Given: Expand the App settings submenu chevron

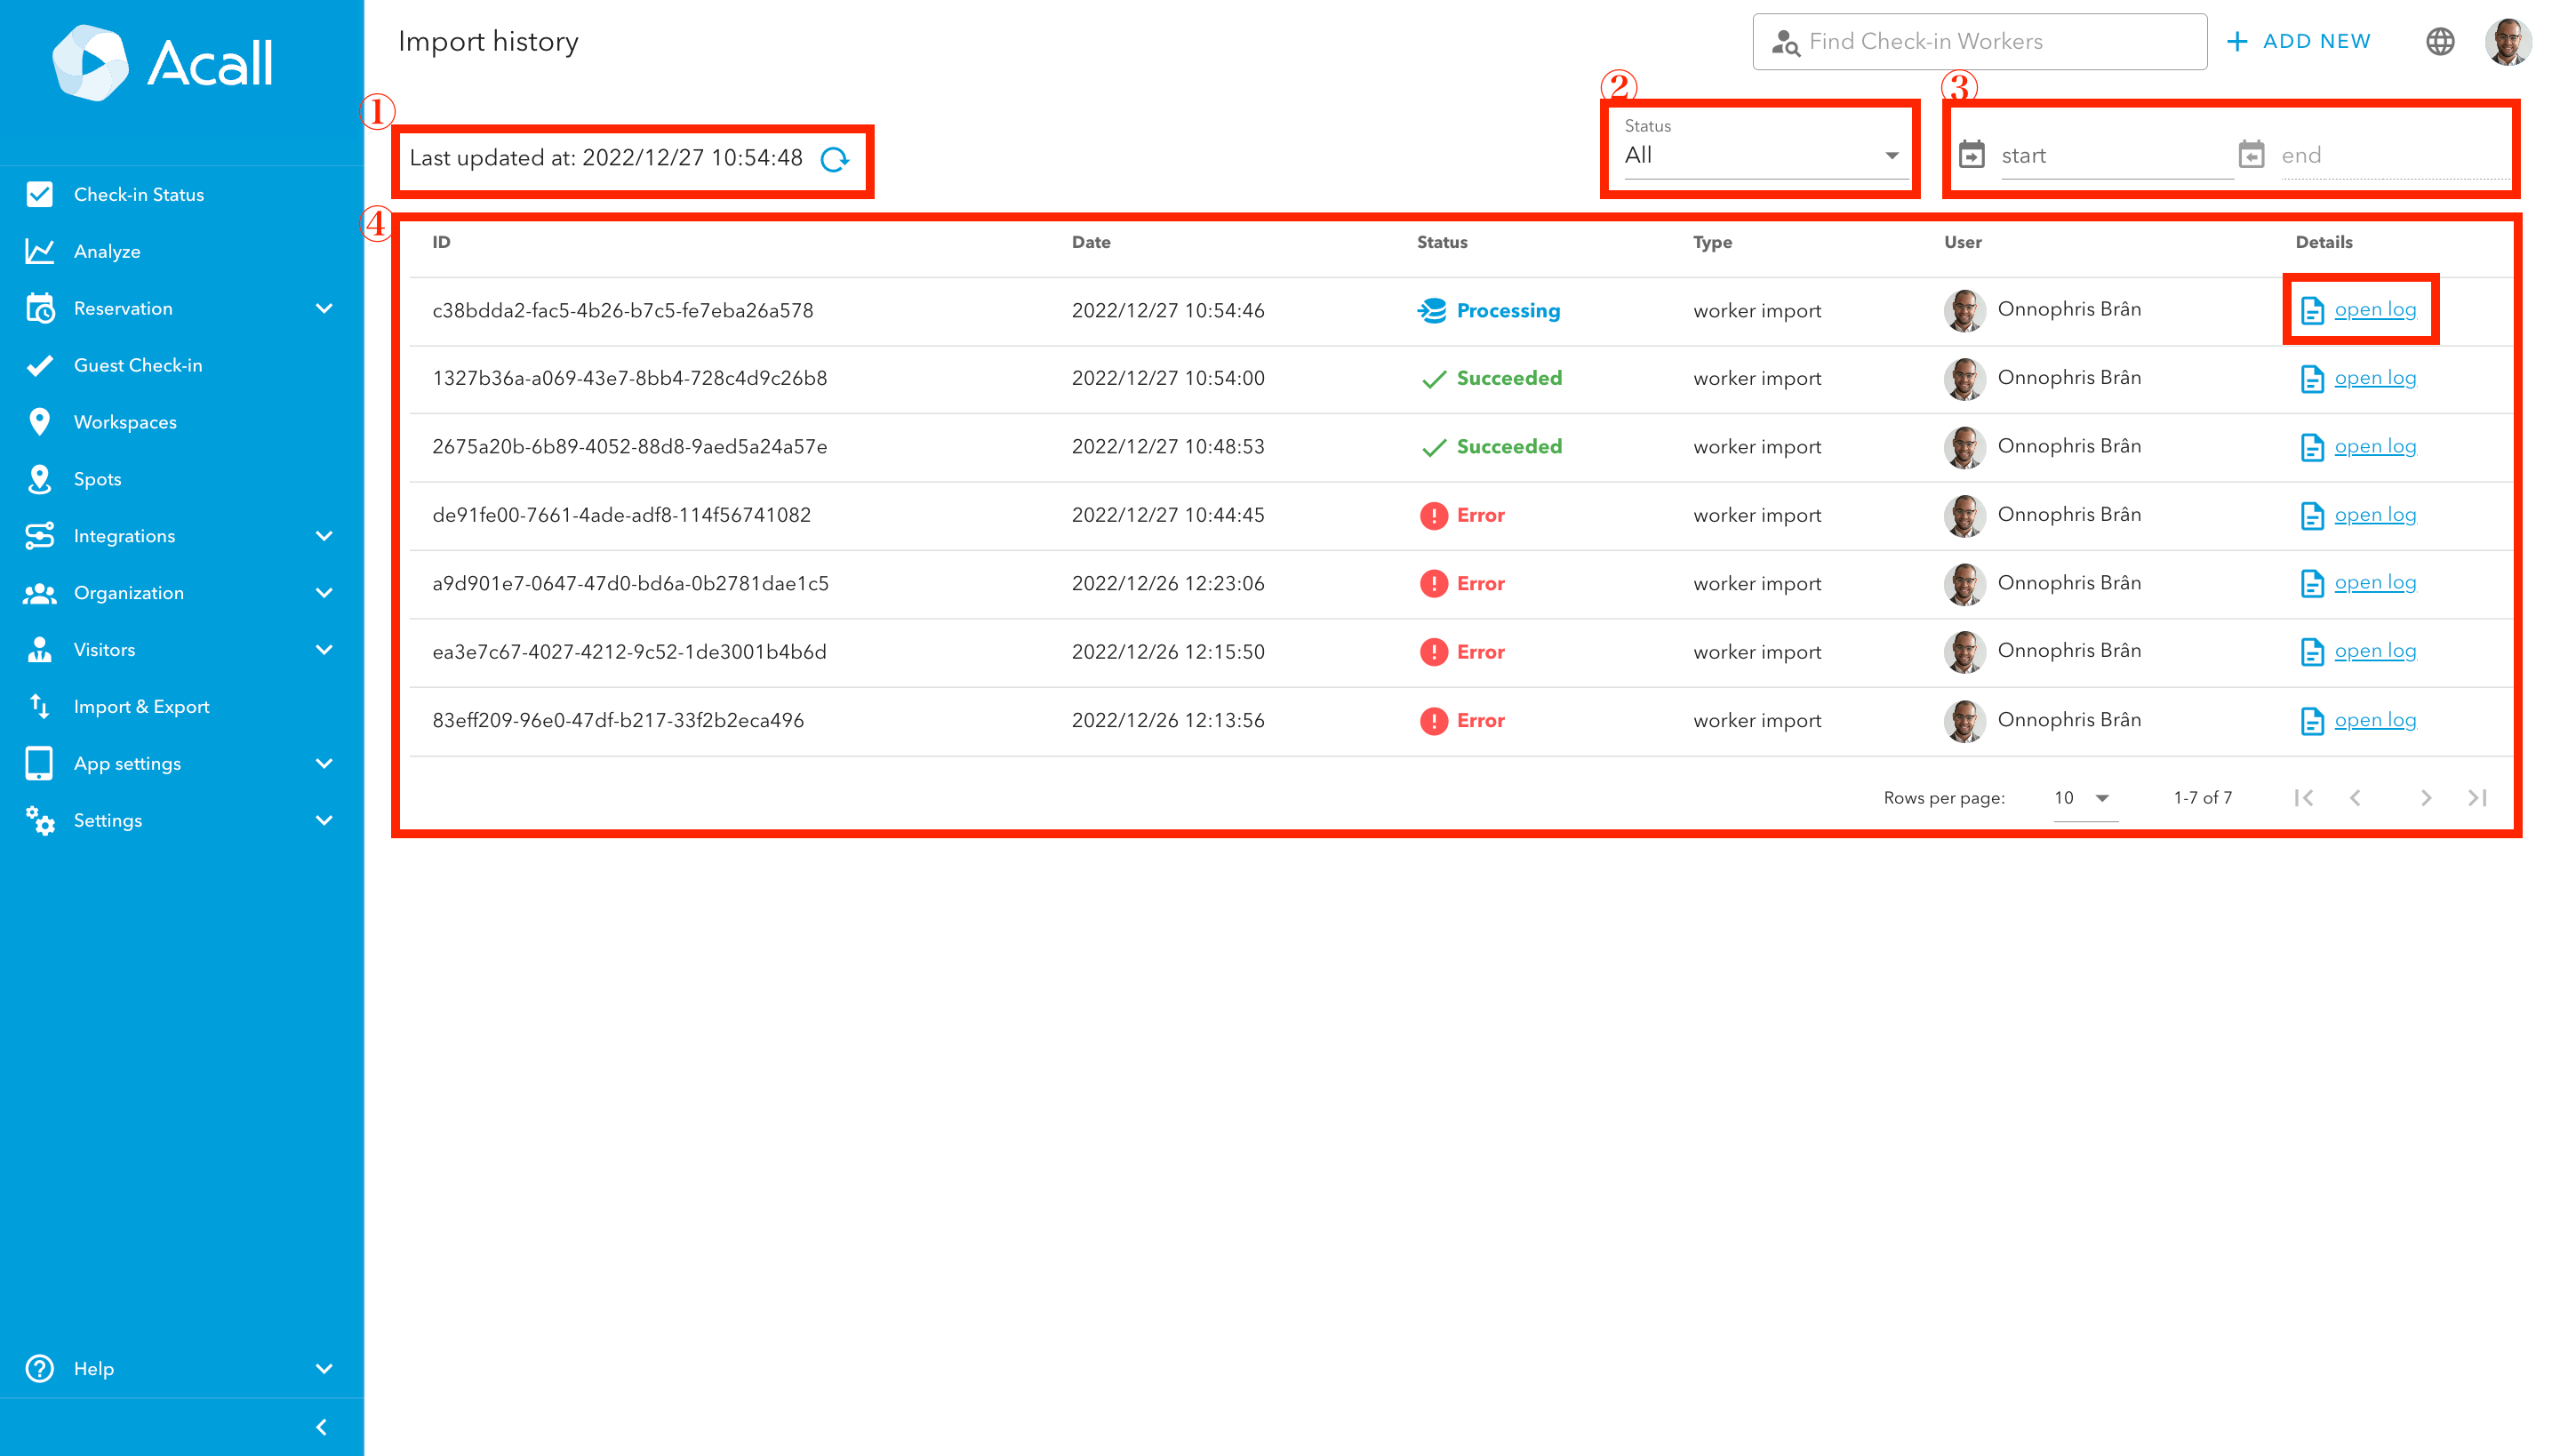Looking at the screenshot, I should tap(324, 763).
